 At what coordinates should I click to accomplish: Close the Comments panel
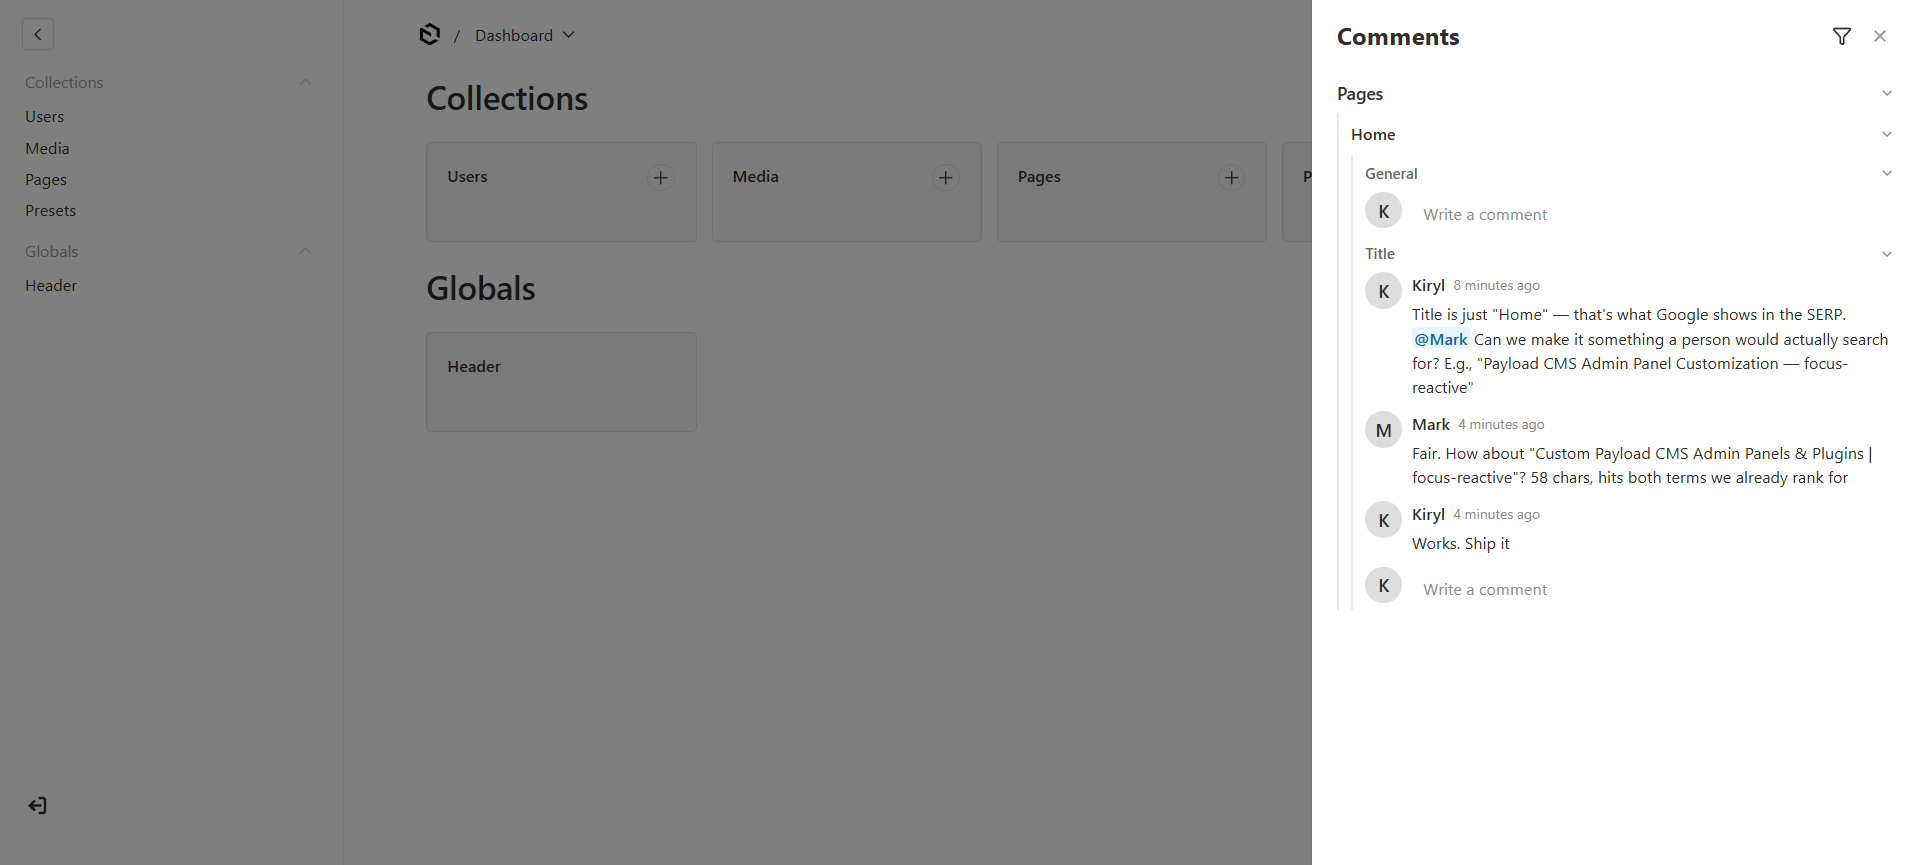pyautogui.click(x=1880, y=36)
